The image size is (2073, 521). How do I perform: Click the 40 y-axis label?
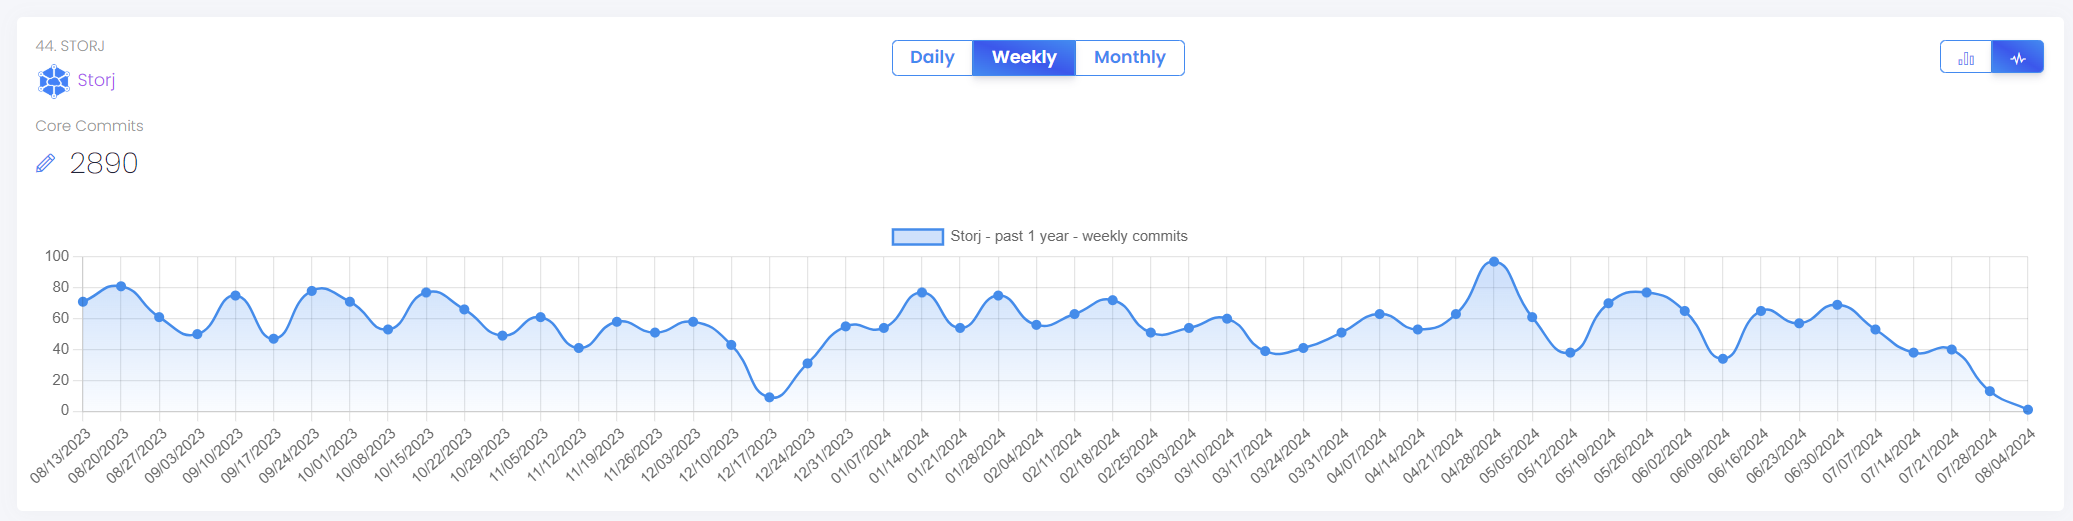coord(61,349)
